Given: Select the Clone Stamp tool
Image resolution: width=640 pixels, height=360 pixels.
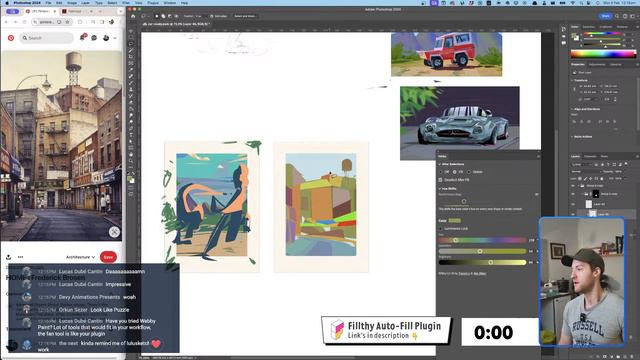Looking at the screenshot, I should click(x=131, y=89).
